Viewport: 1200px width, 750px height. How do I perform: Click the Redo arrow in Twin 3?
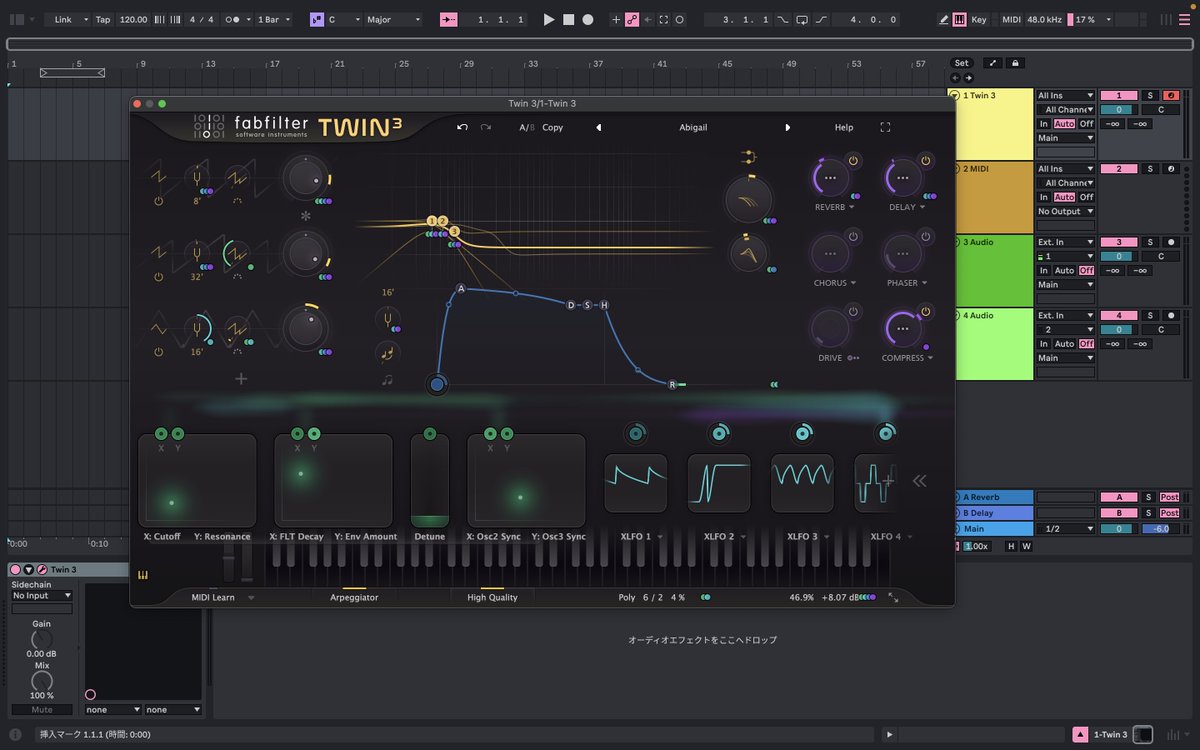click(x=486, y=127)
